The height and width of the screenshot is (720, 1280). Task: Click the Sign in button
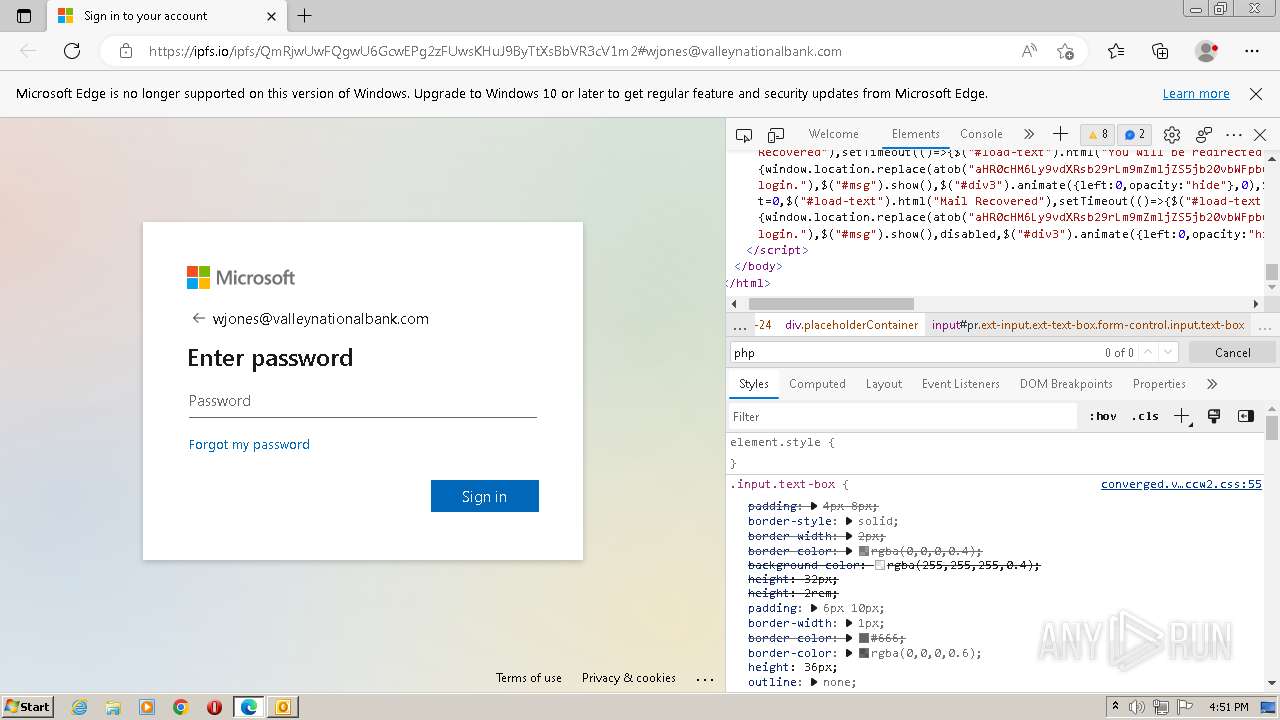[x=485, y=496]
